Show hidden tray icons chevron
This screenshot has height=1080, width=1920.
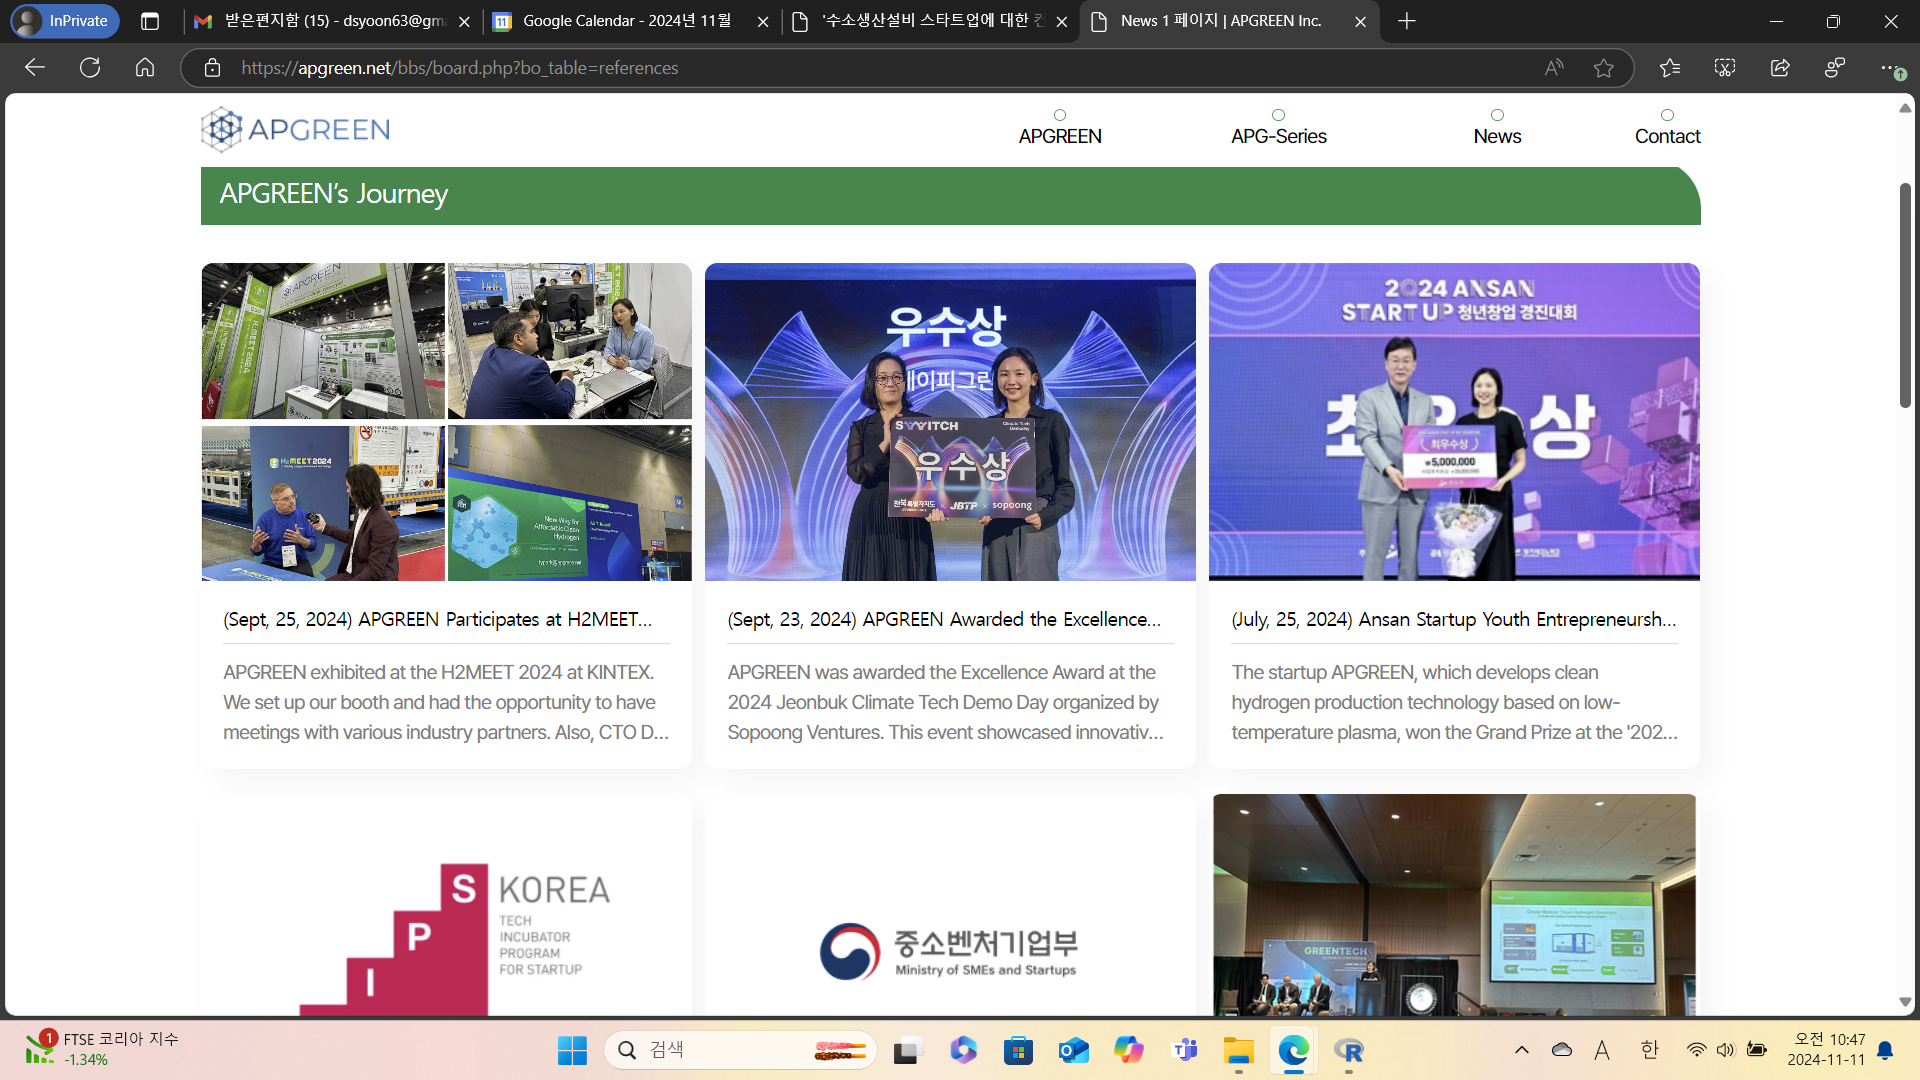[x=1522, y=1050]
